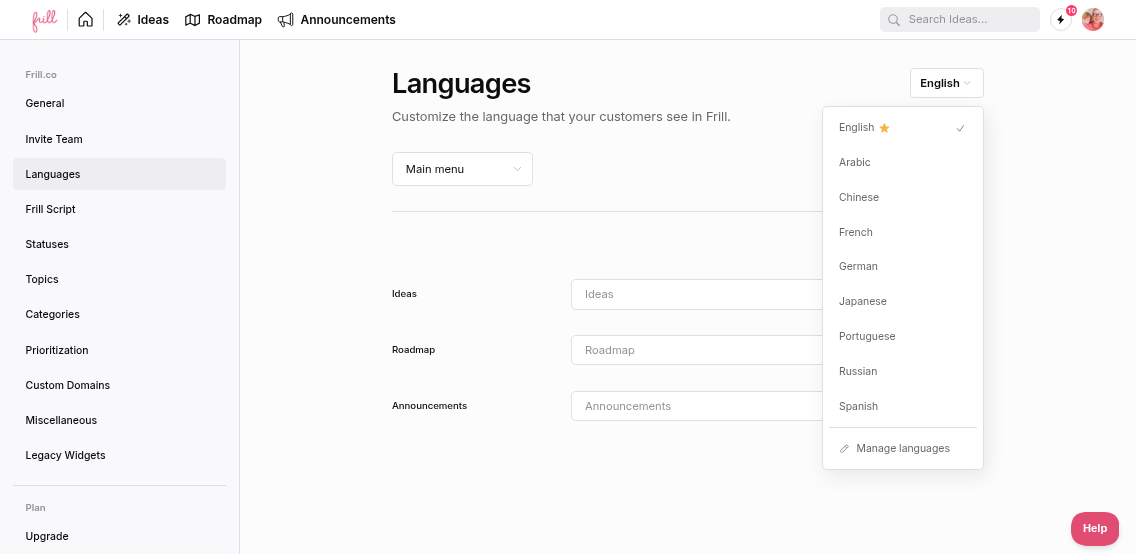Go to General settings
This screenshot has width=1136, height=554.
coord(120,104)
